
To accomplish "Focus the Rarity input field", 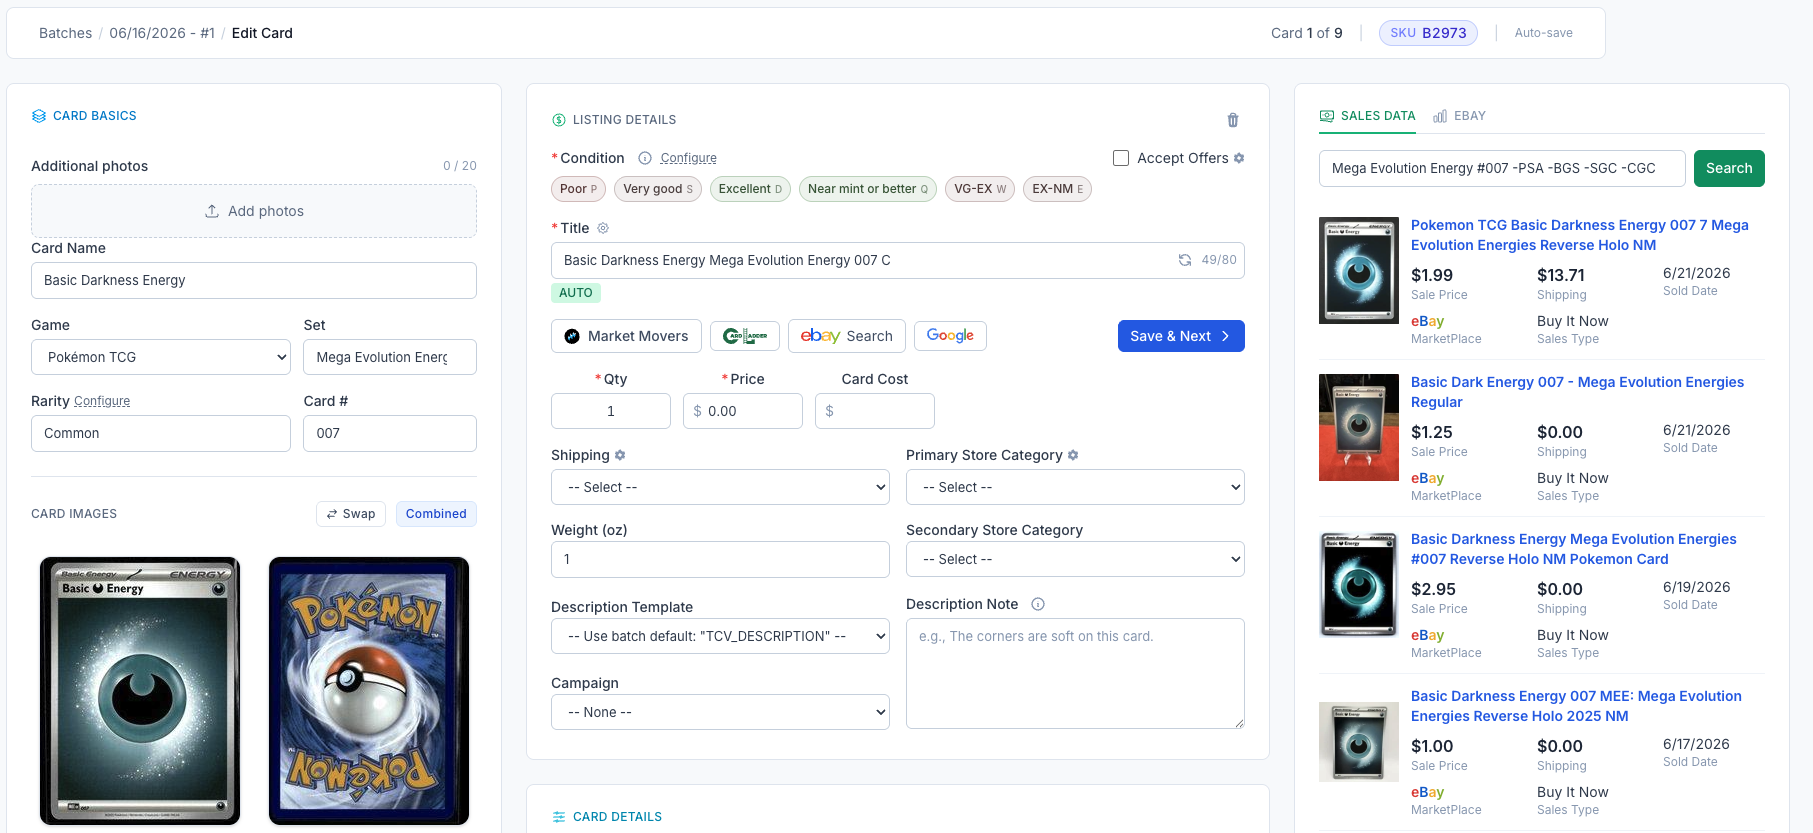I will [x=161, y=433].
